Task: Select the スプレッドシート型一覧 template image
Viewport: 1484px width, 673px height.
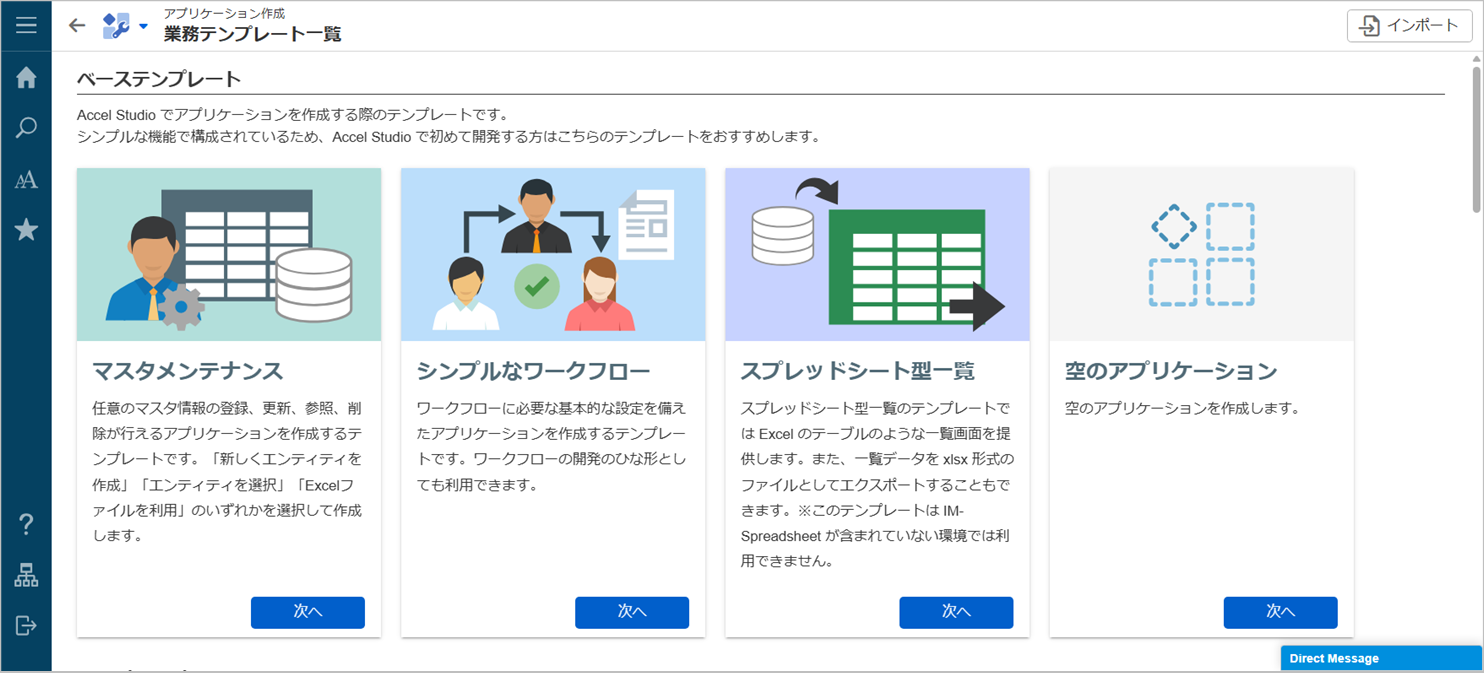Action: tap(877, 254)
